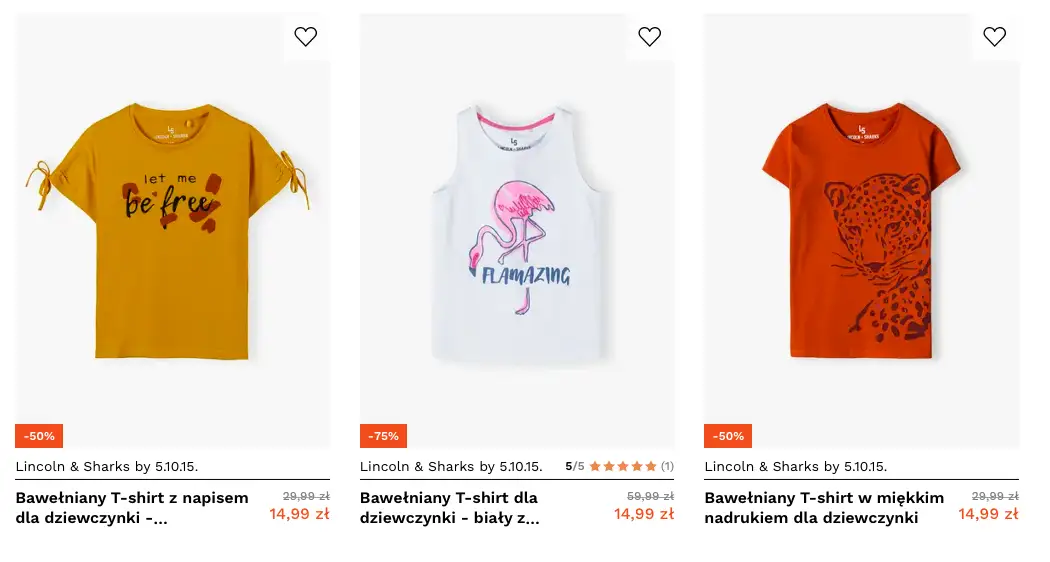Open the yellow "let me be free" T-shirt image
The width and height of the screenshot is (1050, 562).
(x=170, y=230)
